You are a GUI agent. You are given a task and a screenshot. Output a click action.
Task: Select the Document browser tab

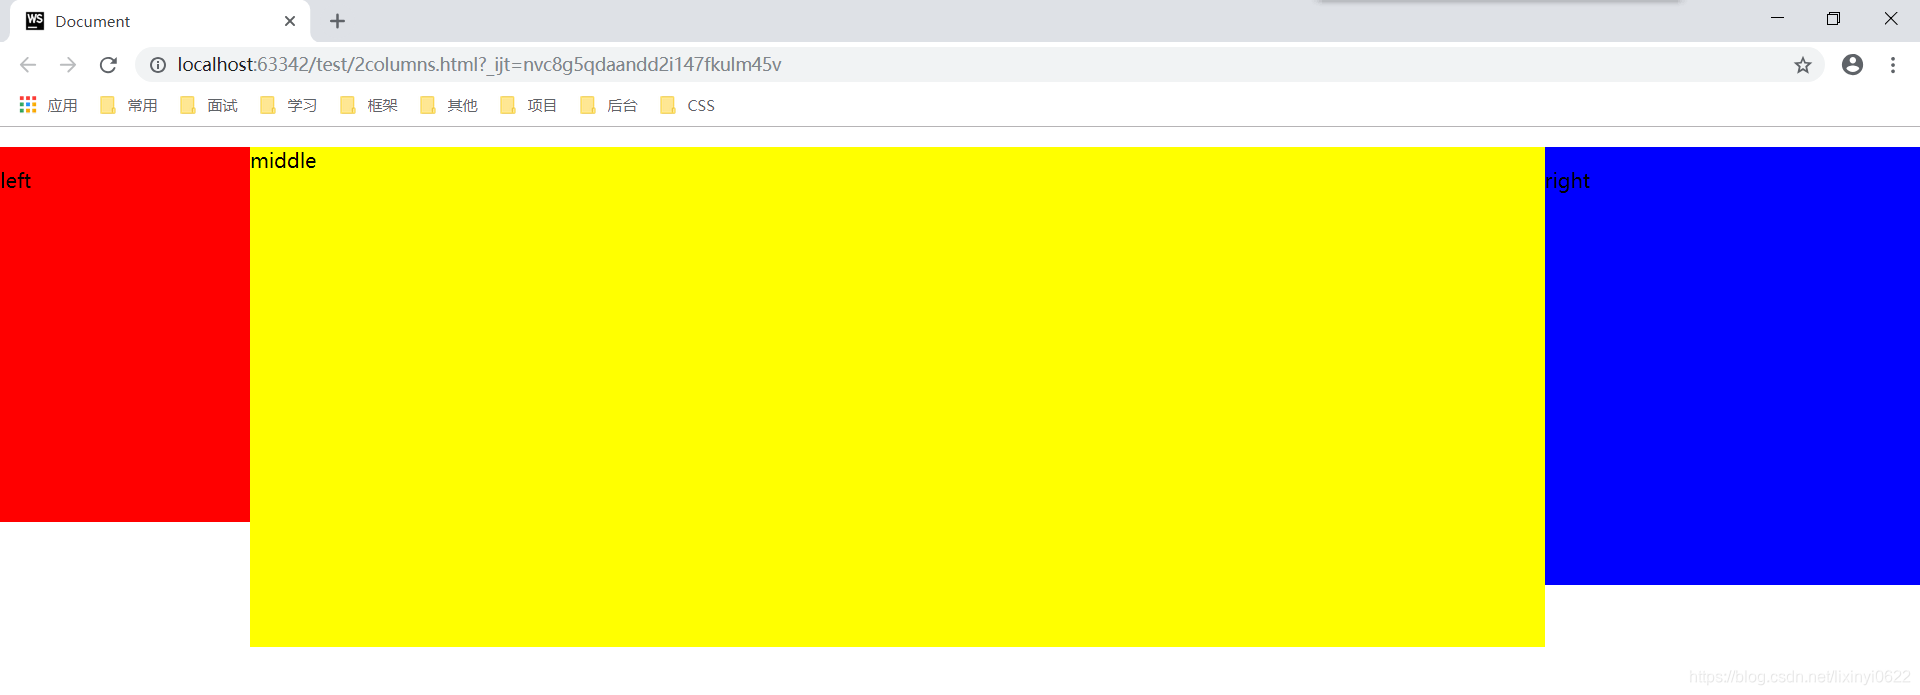coord(160,21)
